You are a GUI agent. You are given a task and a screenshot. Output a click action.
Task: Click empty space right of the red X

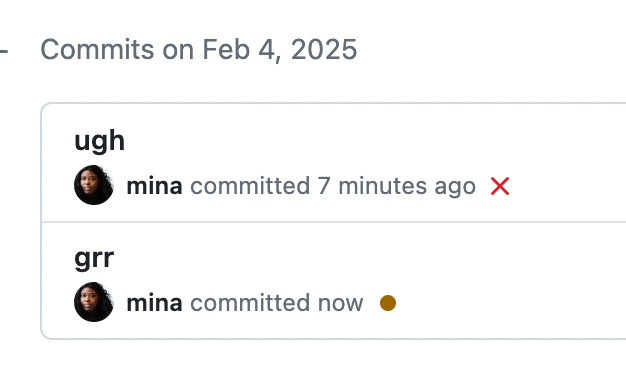tap(567, 186)
